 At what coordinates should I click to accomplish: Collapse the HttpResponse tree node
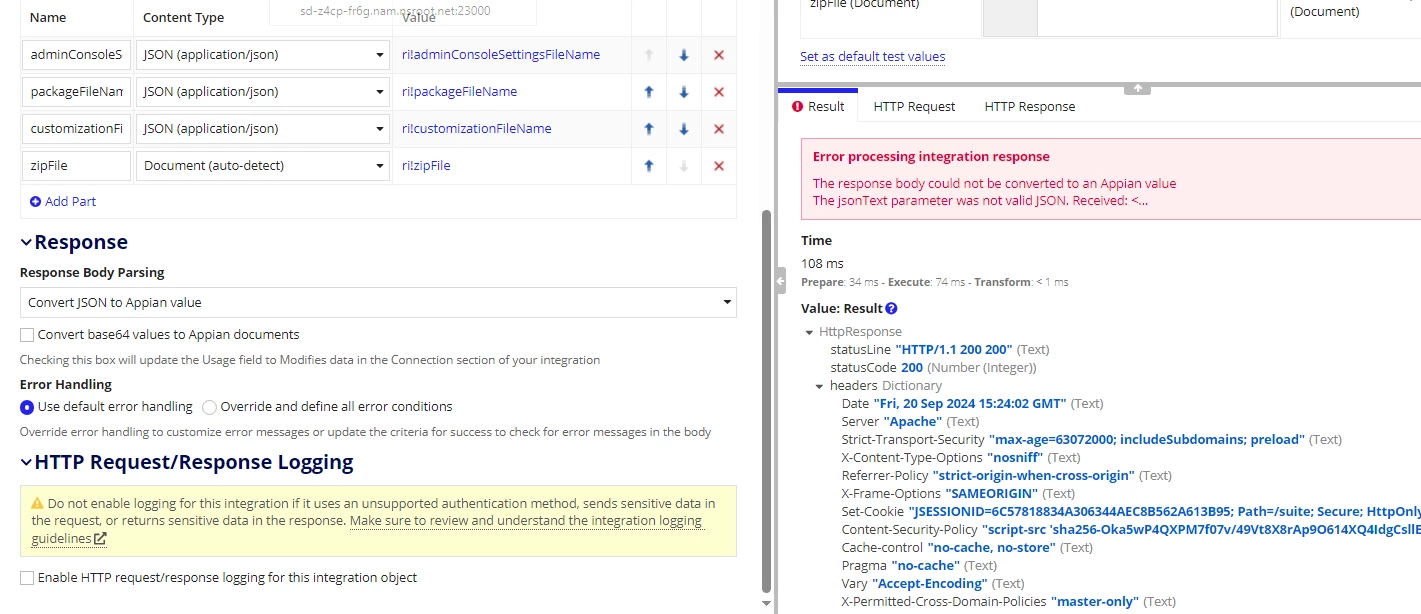point(809,332)
